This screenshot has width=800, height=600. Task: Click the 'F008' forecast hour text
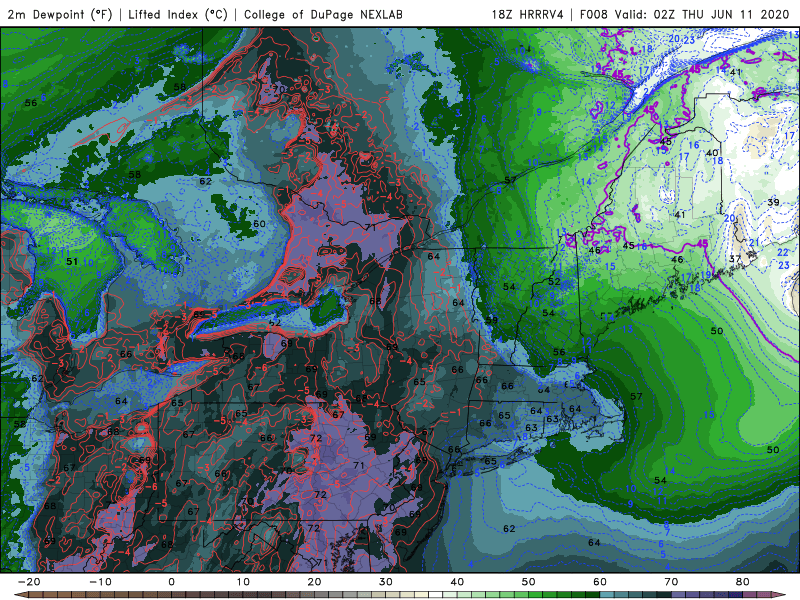pyautogui.click(x=595, y=14)
